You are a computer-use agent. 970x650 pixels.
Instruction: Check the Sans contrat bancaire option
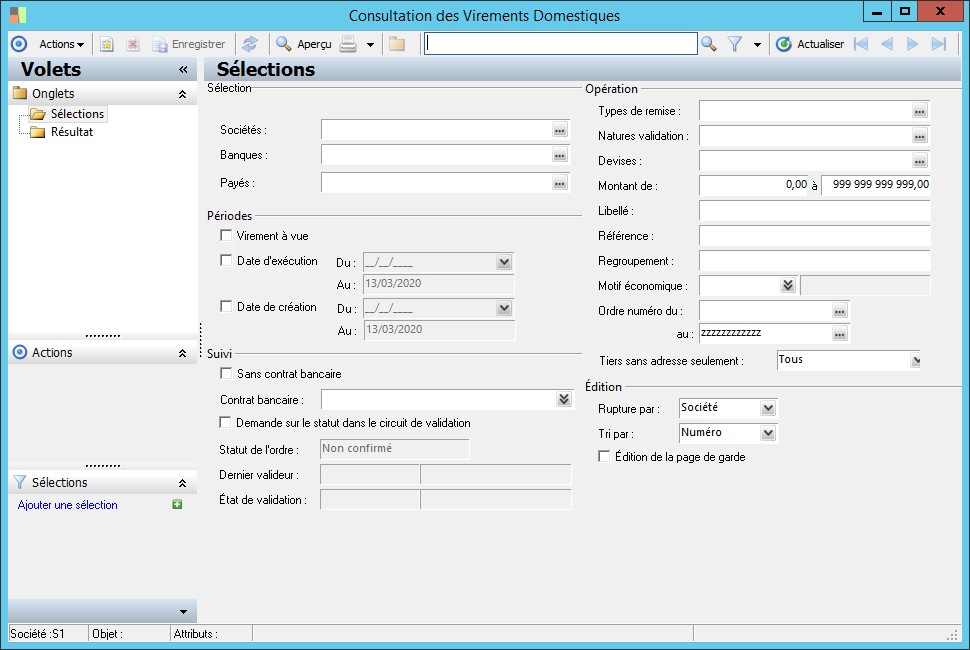point(226,374)
